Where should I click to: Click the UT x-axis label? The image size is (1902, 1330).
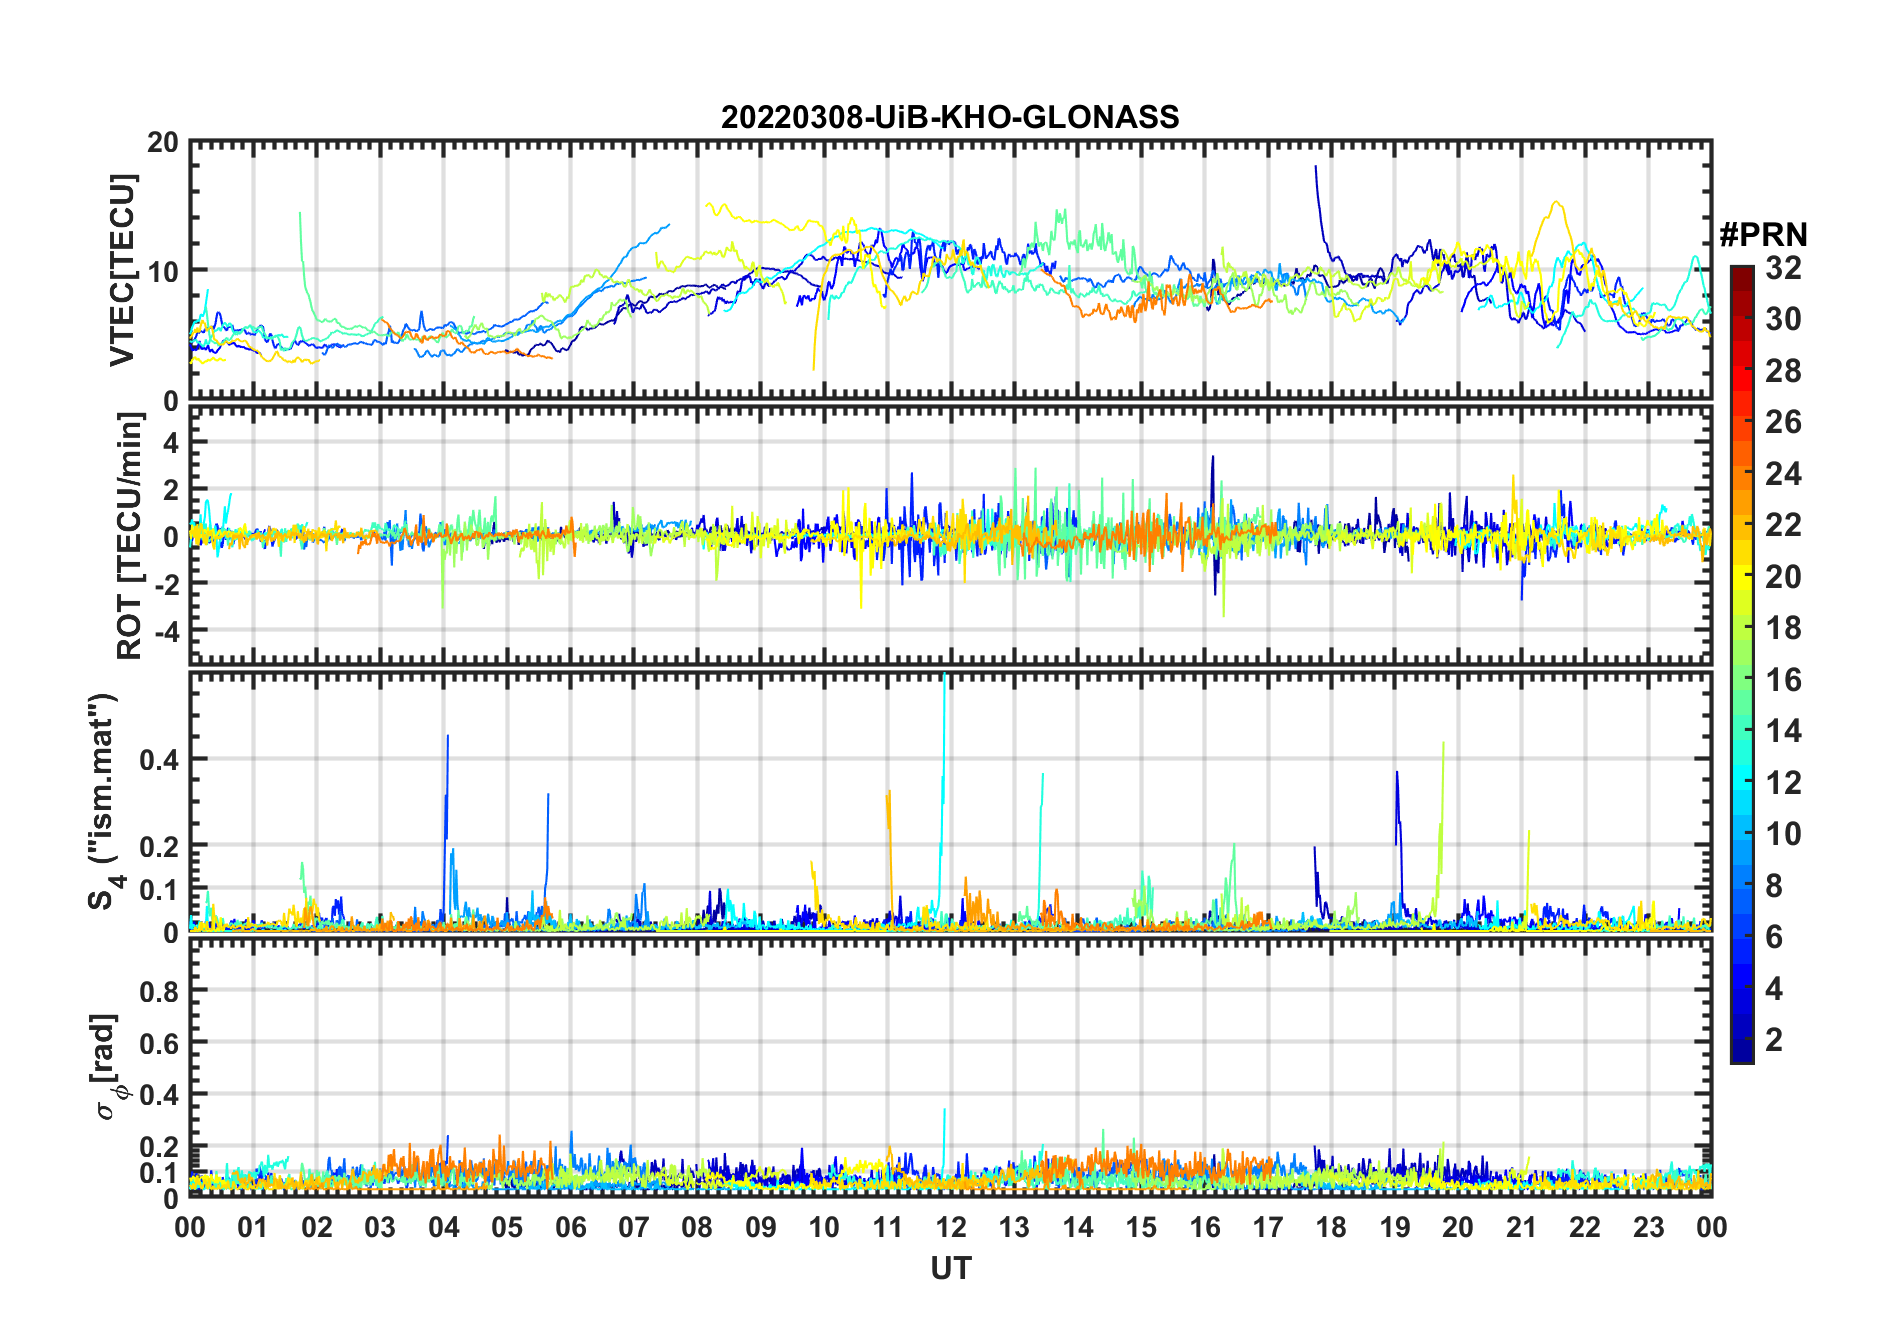click(950, 1268)
